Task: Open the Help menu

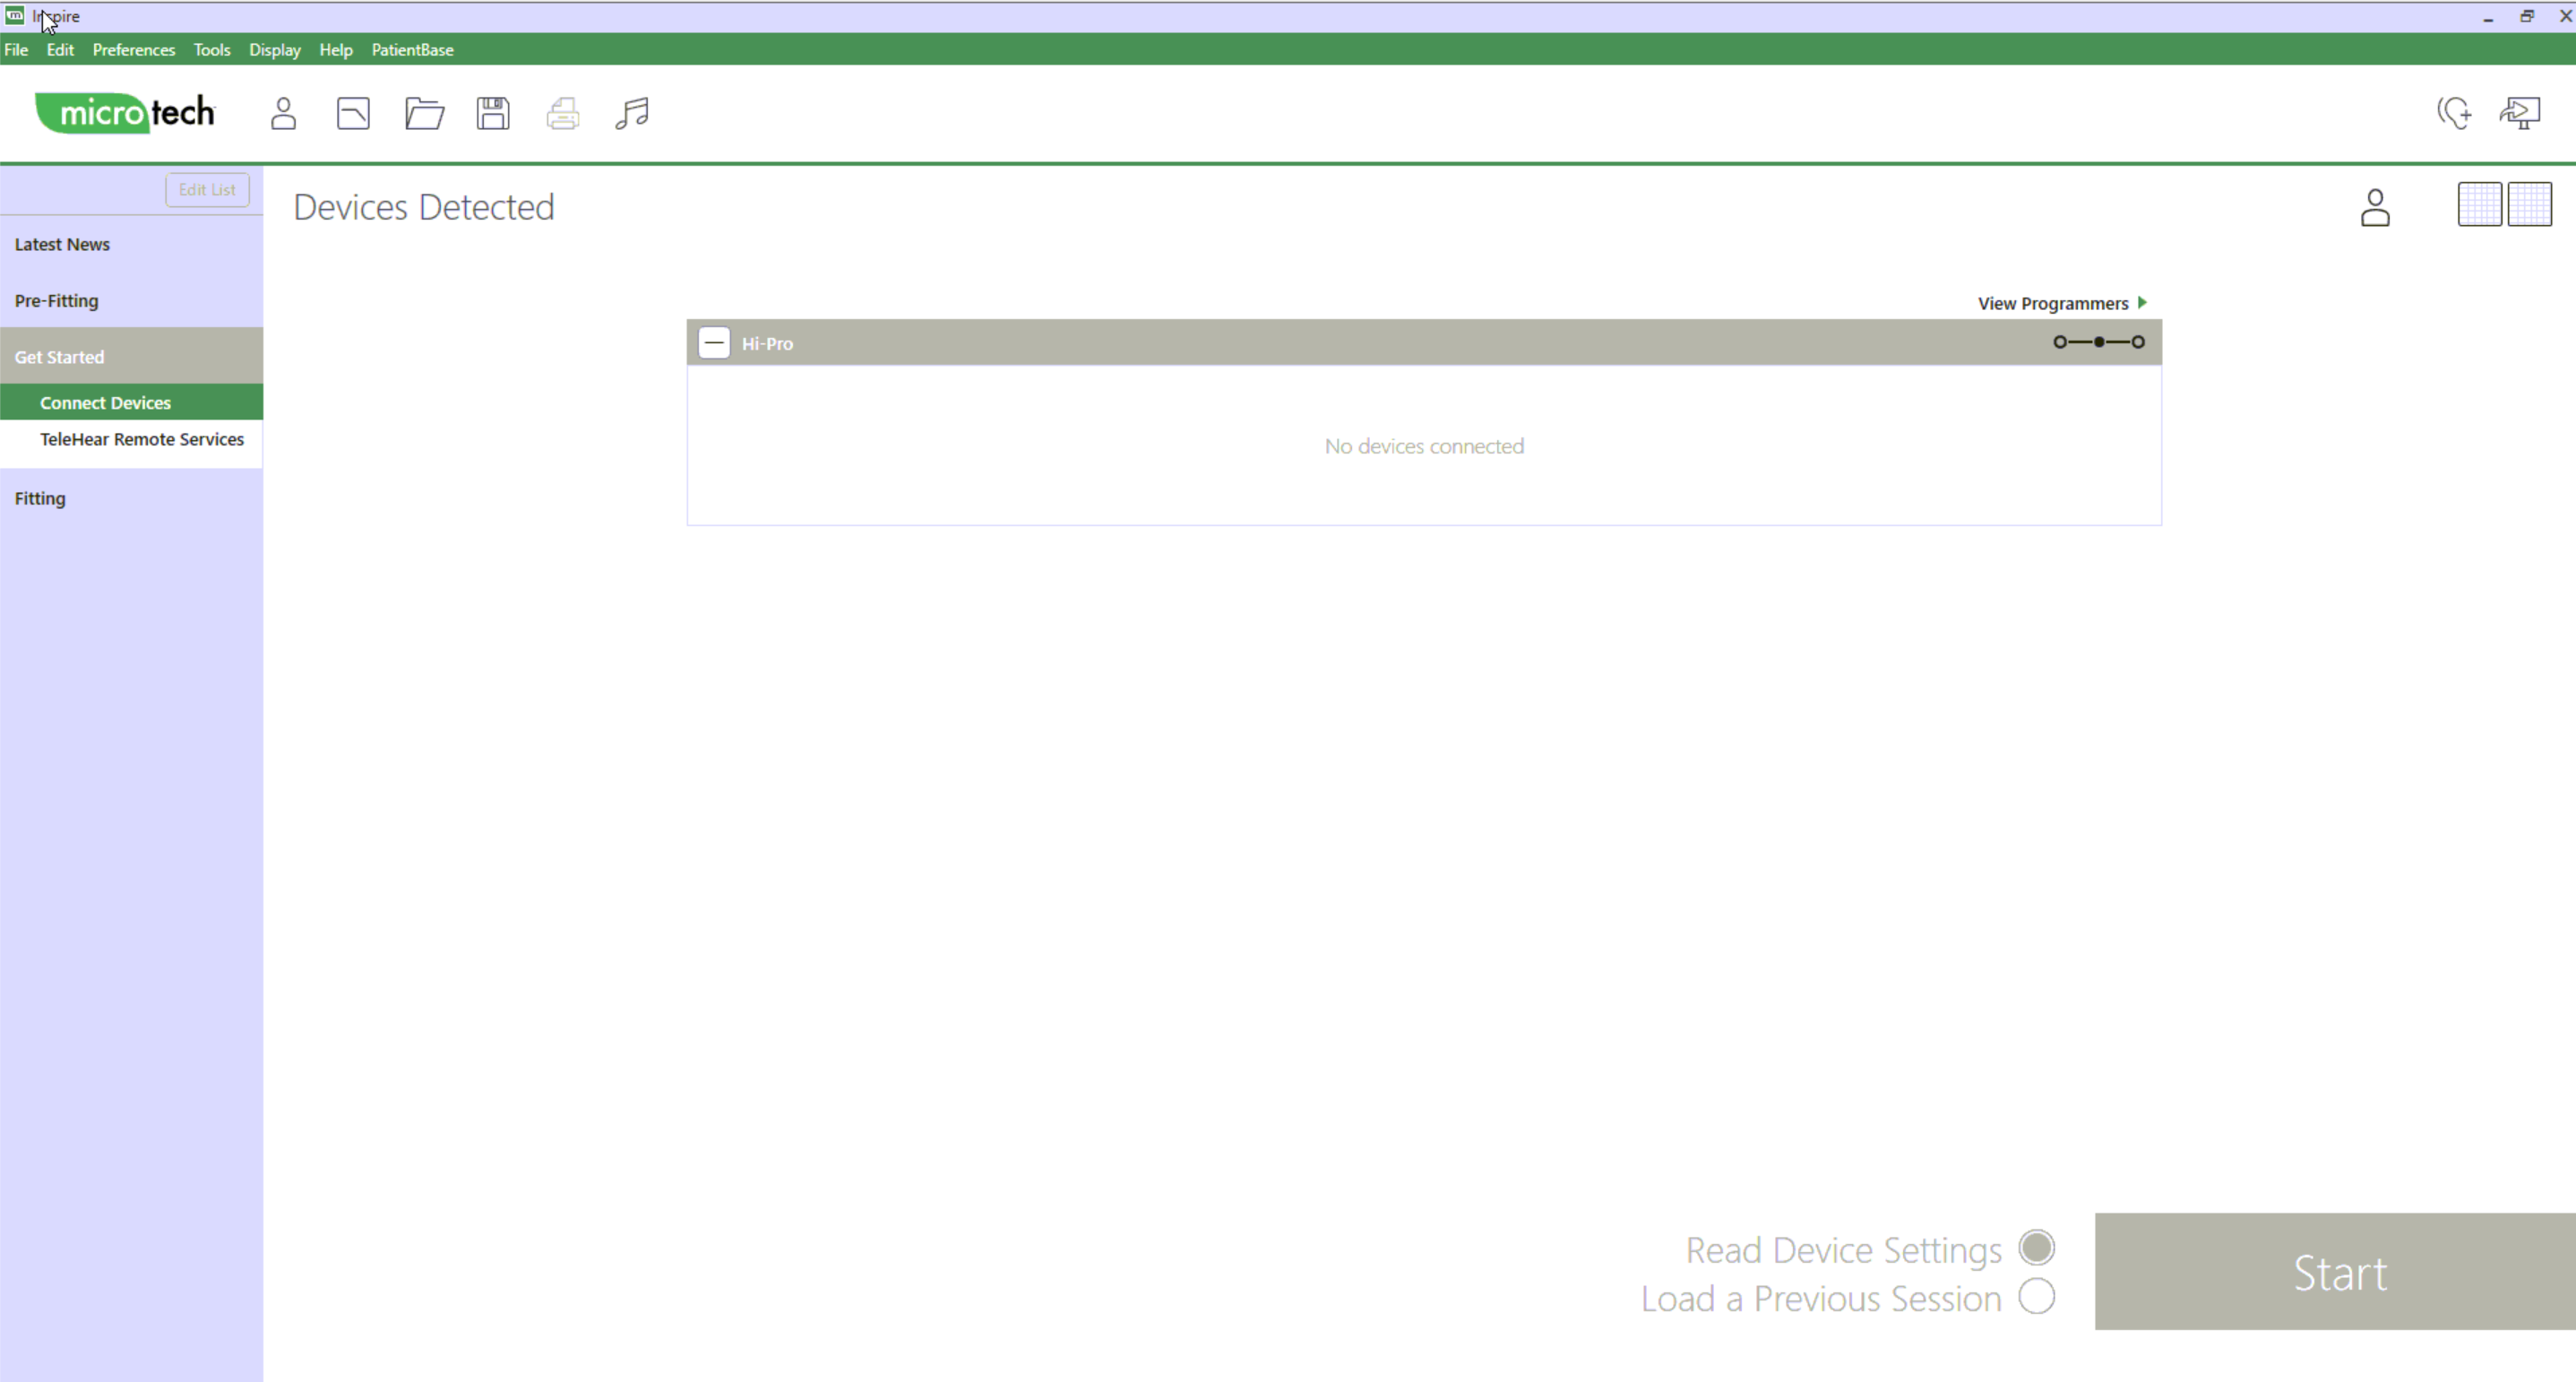Action: click(336, 49)
